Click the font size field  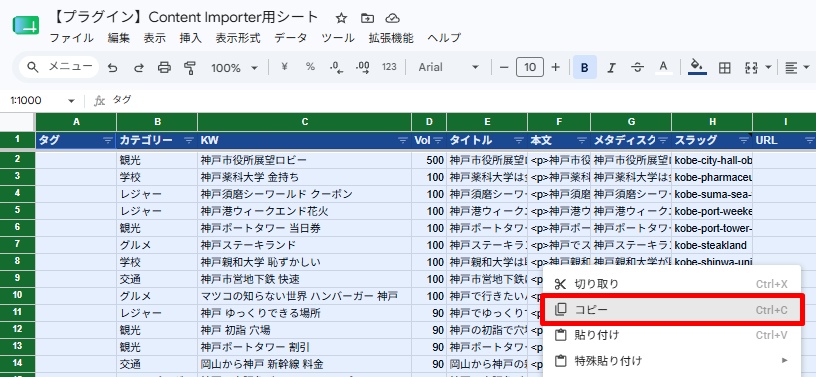click(530, 67)
